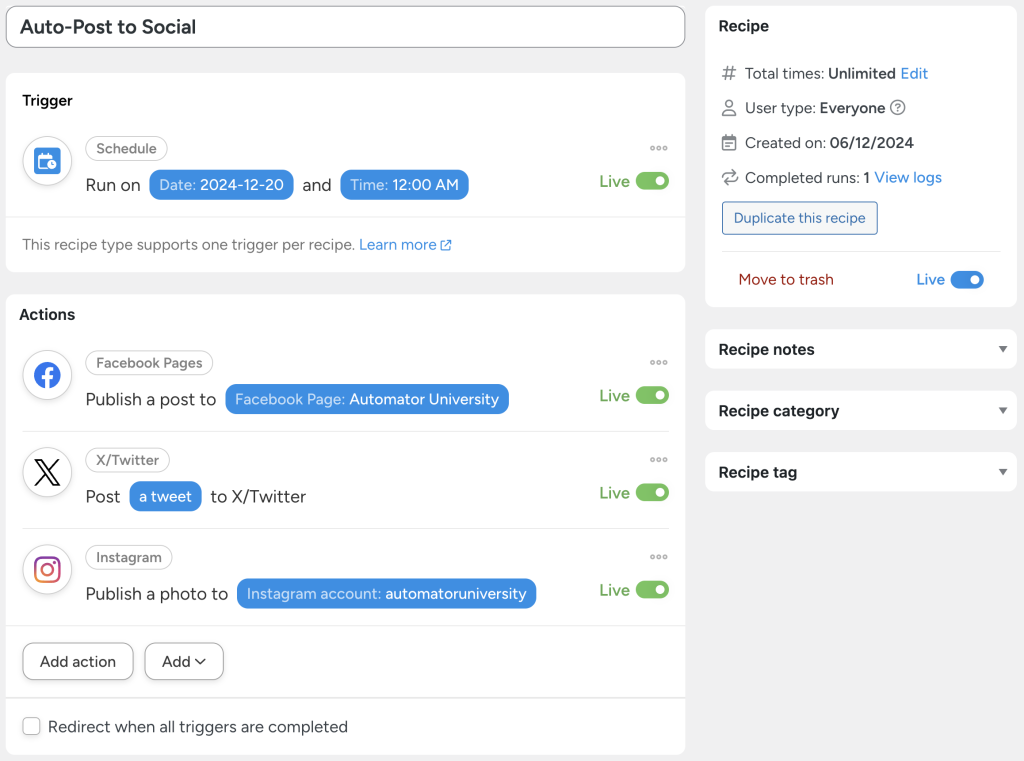Open the Facebook action's three-dot menu
1024x761 pixels.
coord(658,363)
